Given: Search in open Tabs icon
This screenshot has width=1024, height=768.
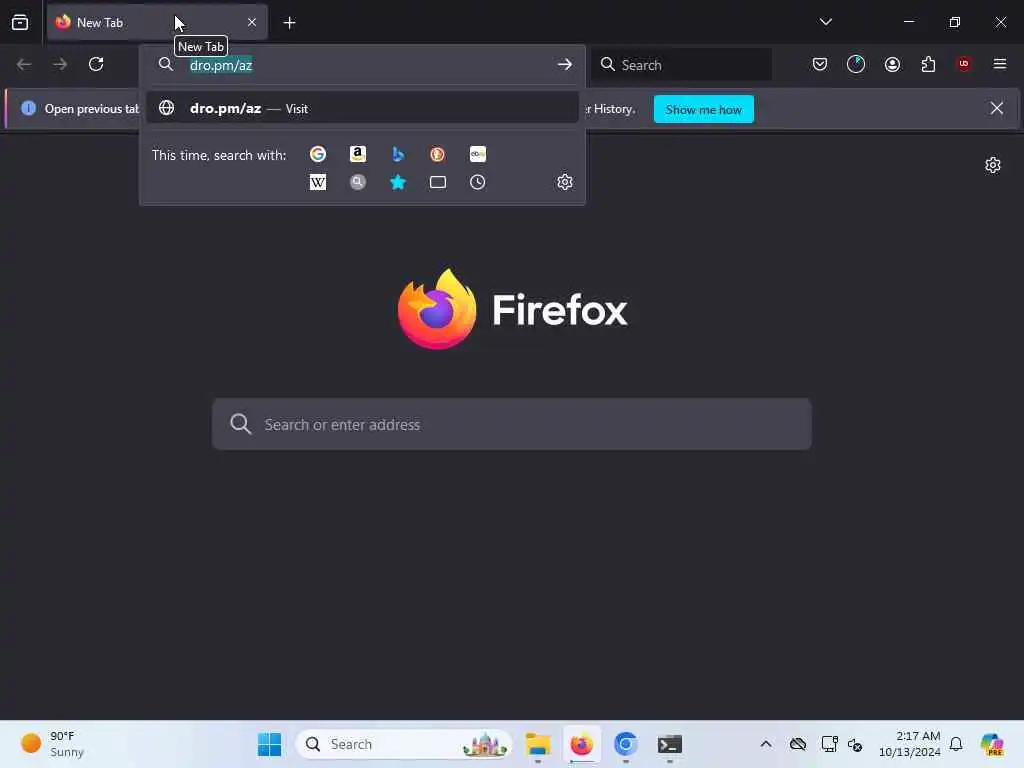Looking at the screenshot, I should pos(438,182).
